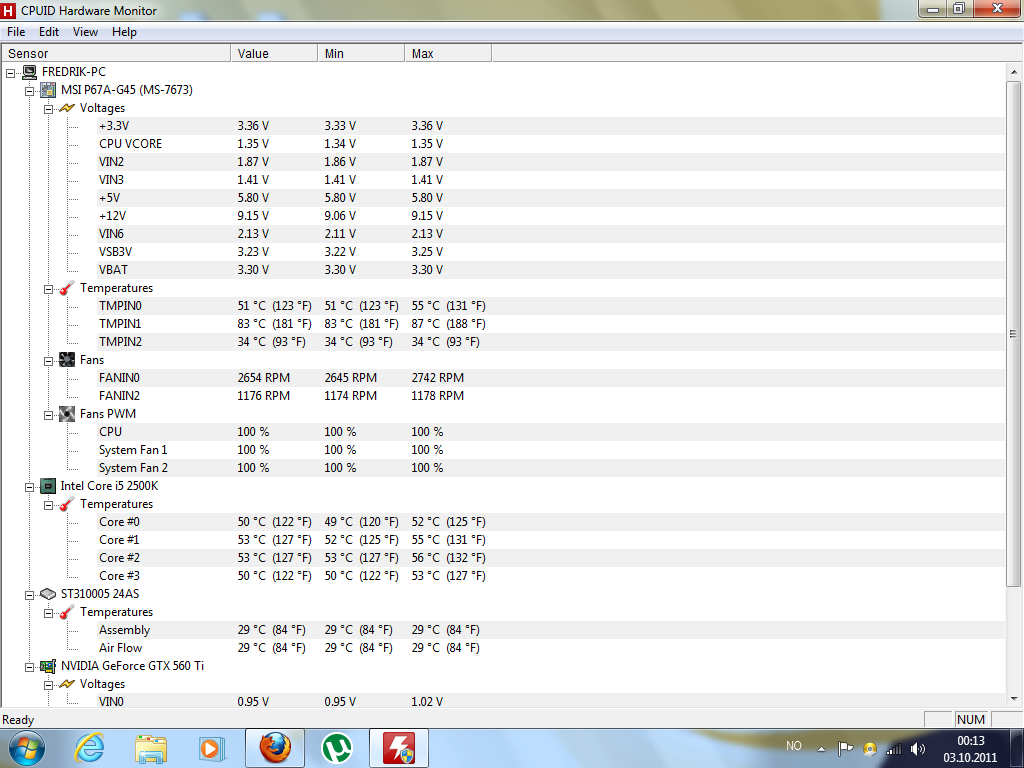Click the CPUID Hardware Monitor title bar icon
This screenshot has width=1024, height=768.
click(8, 10)
